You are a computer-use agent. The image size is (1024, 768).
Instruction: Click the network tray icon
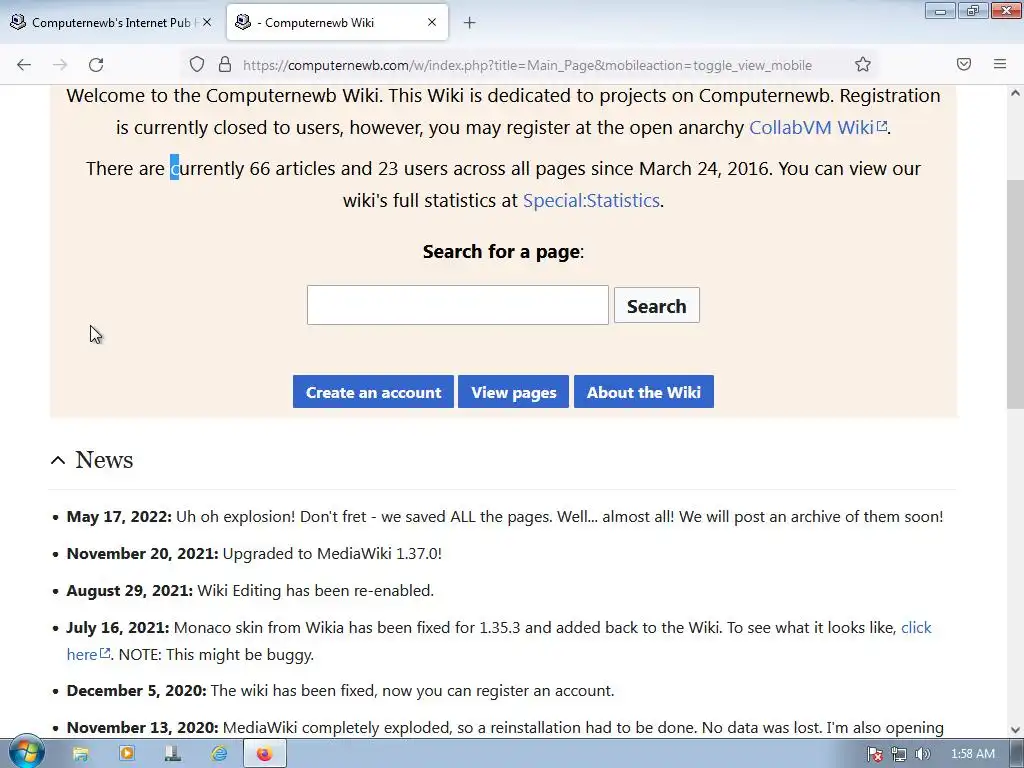click(x=899, y=754)
